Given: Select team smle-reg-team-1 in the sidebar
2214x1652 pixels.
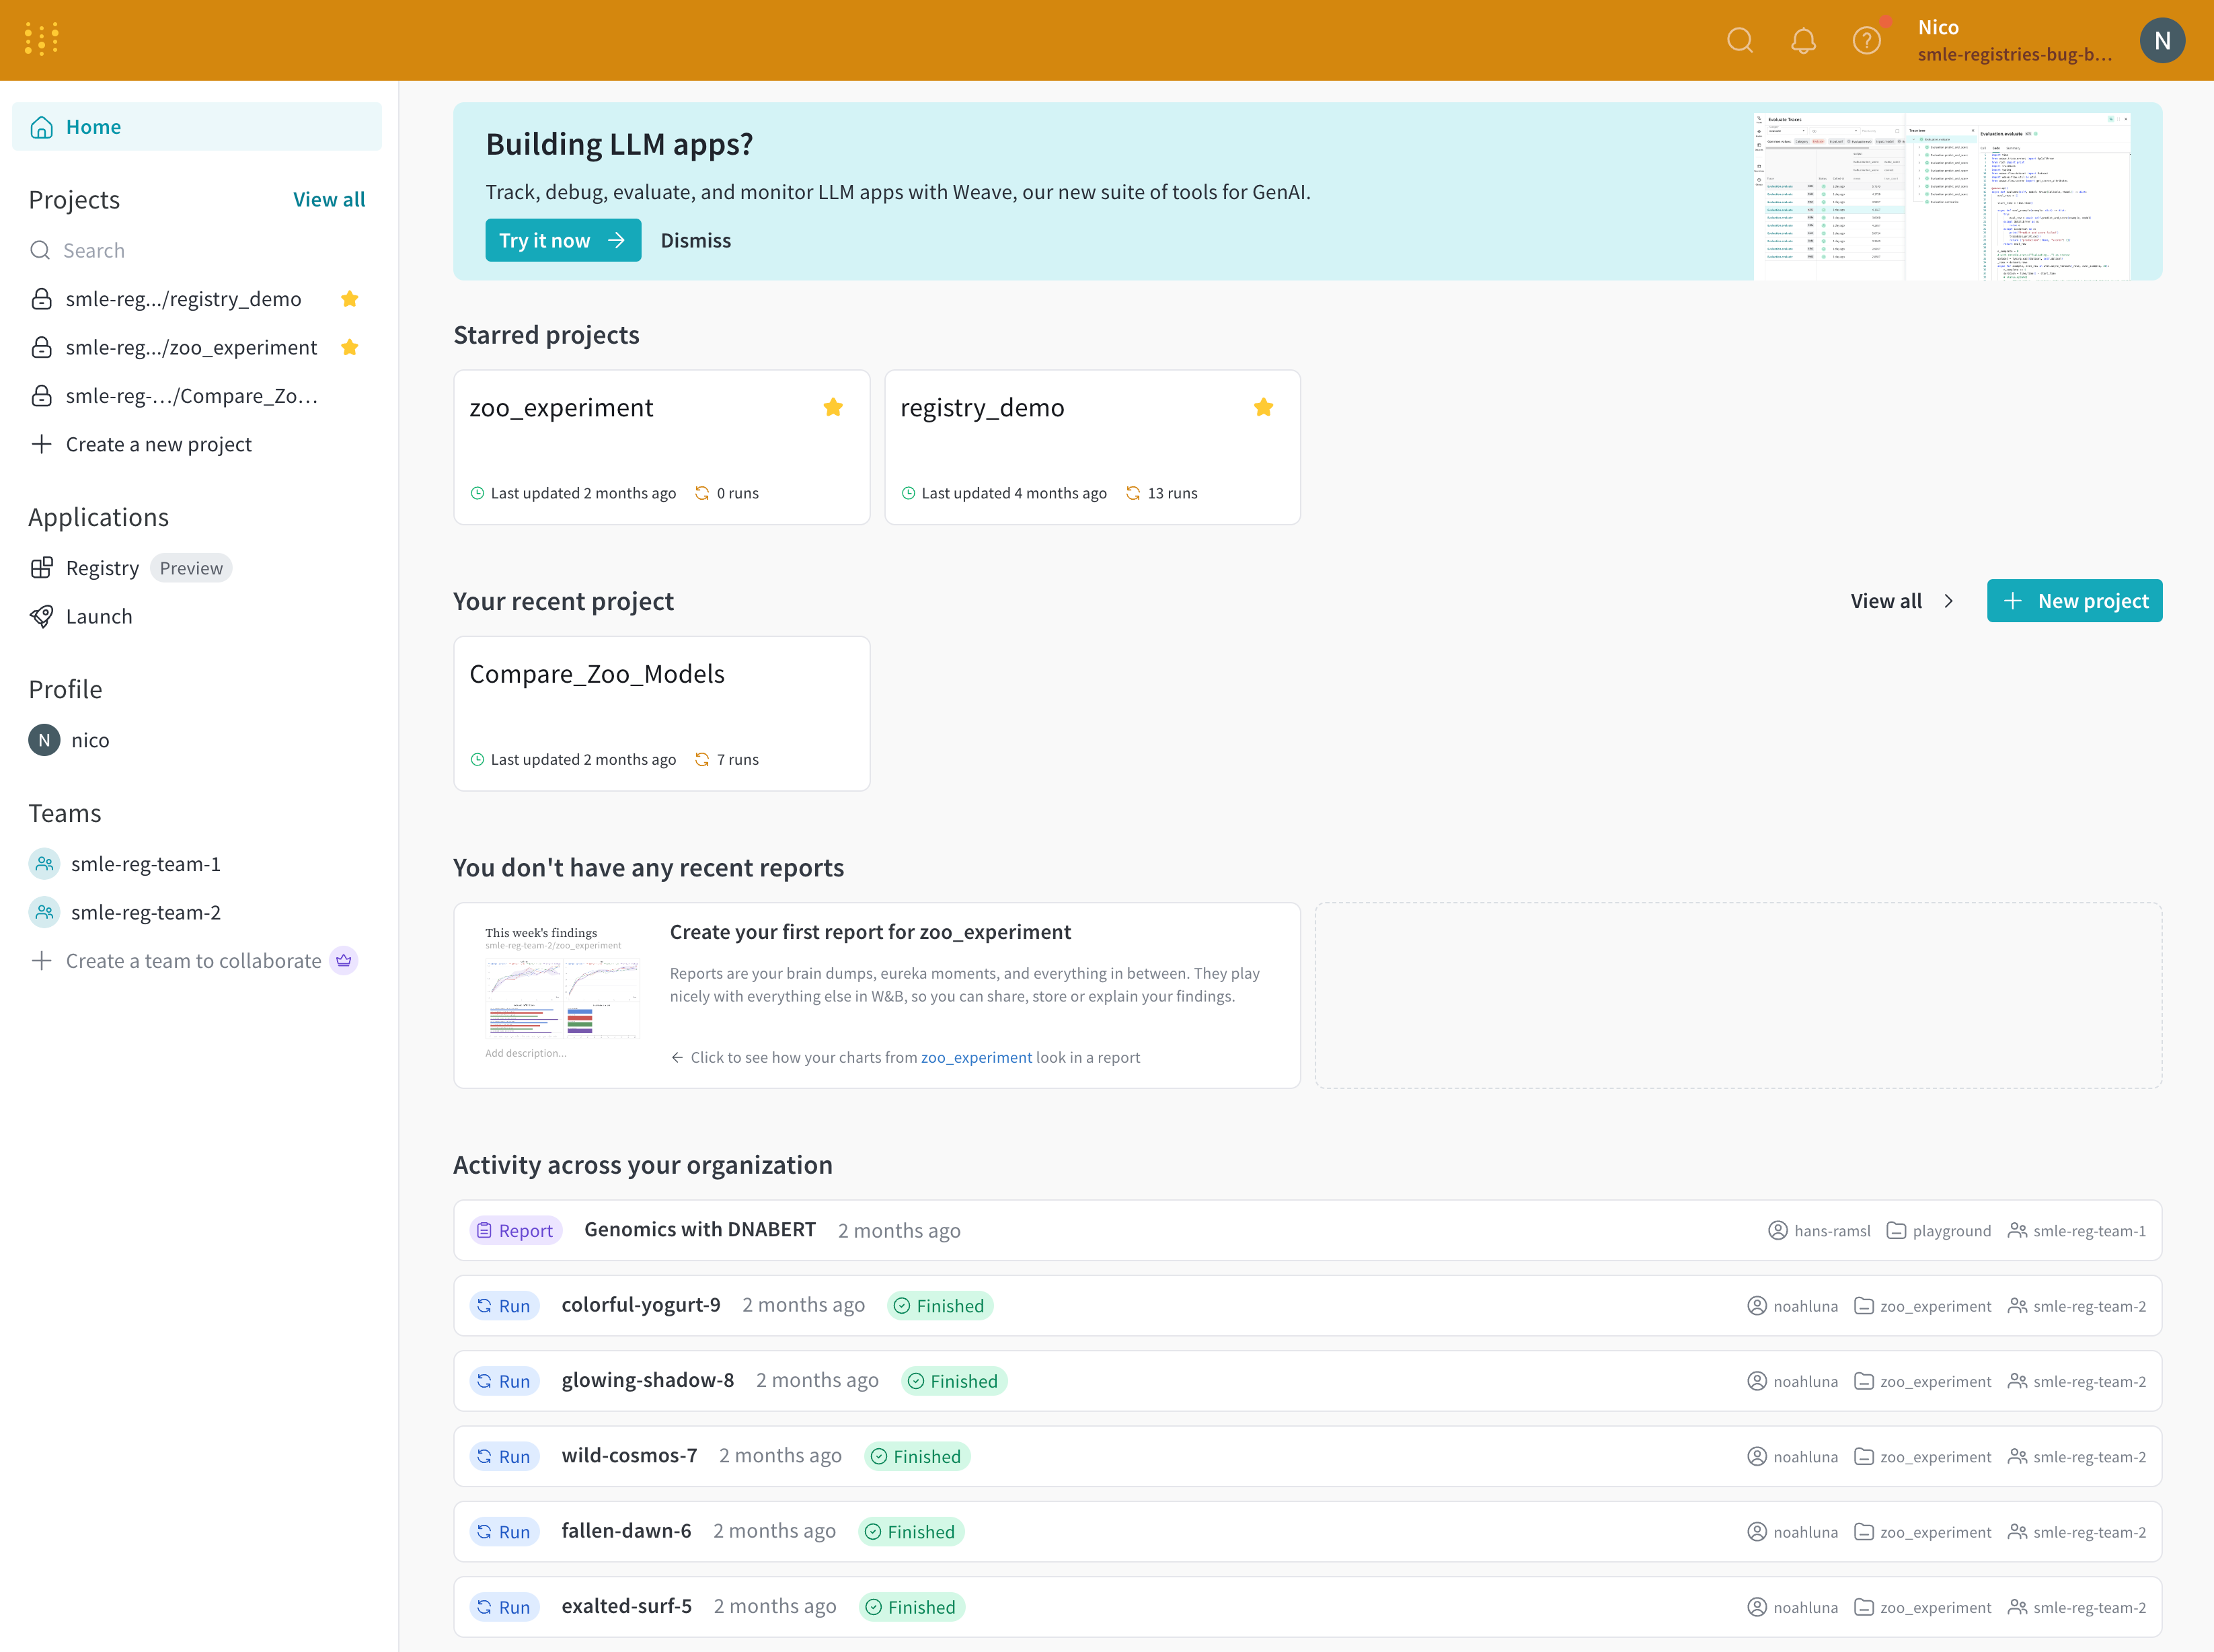Looking at the screenshot, I should 146,863.
